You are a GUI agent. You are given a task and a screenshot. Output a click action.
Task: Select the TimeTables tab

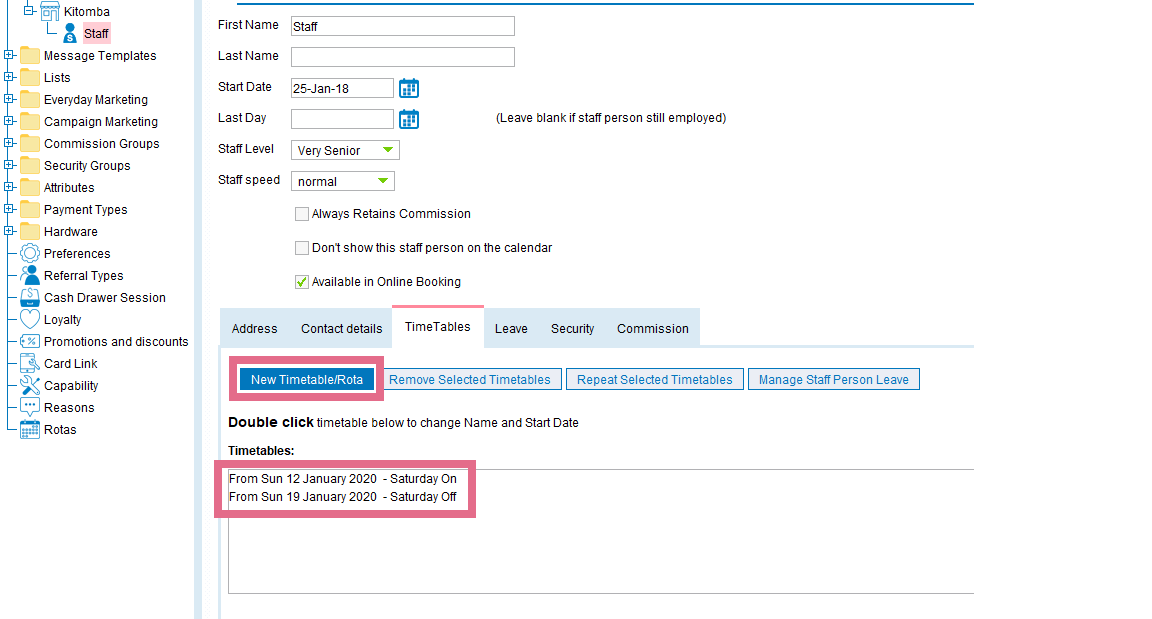[438, 327]
